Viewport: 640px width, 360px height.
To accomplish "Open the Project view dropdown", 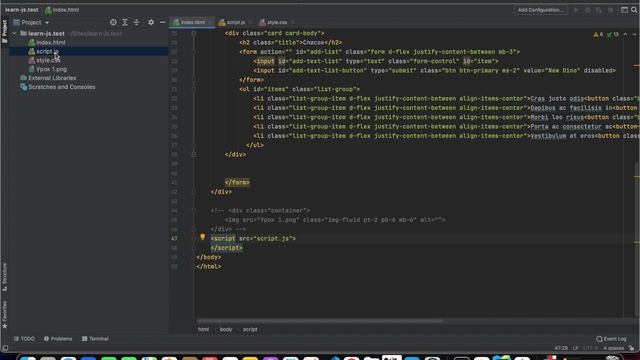I will [x=31, y=22].
